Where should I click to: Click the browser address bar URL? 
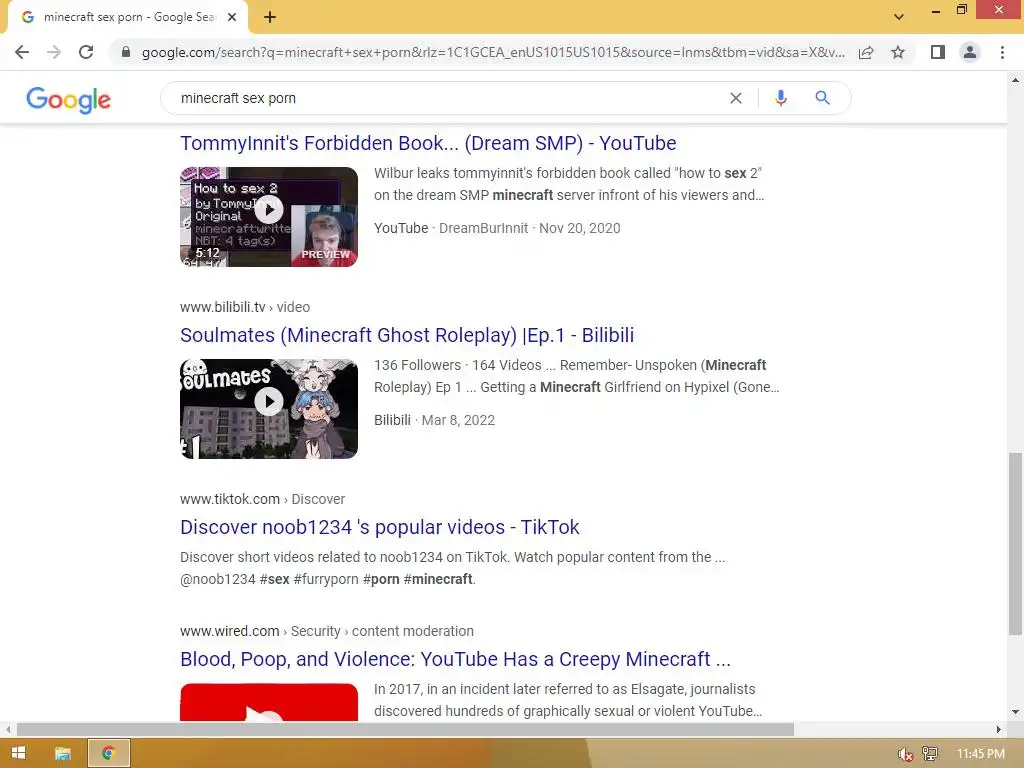(x=493, y=52)
